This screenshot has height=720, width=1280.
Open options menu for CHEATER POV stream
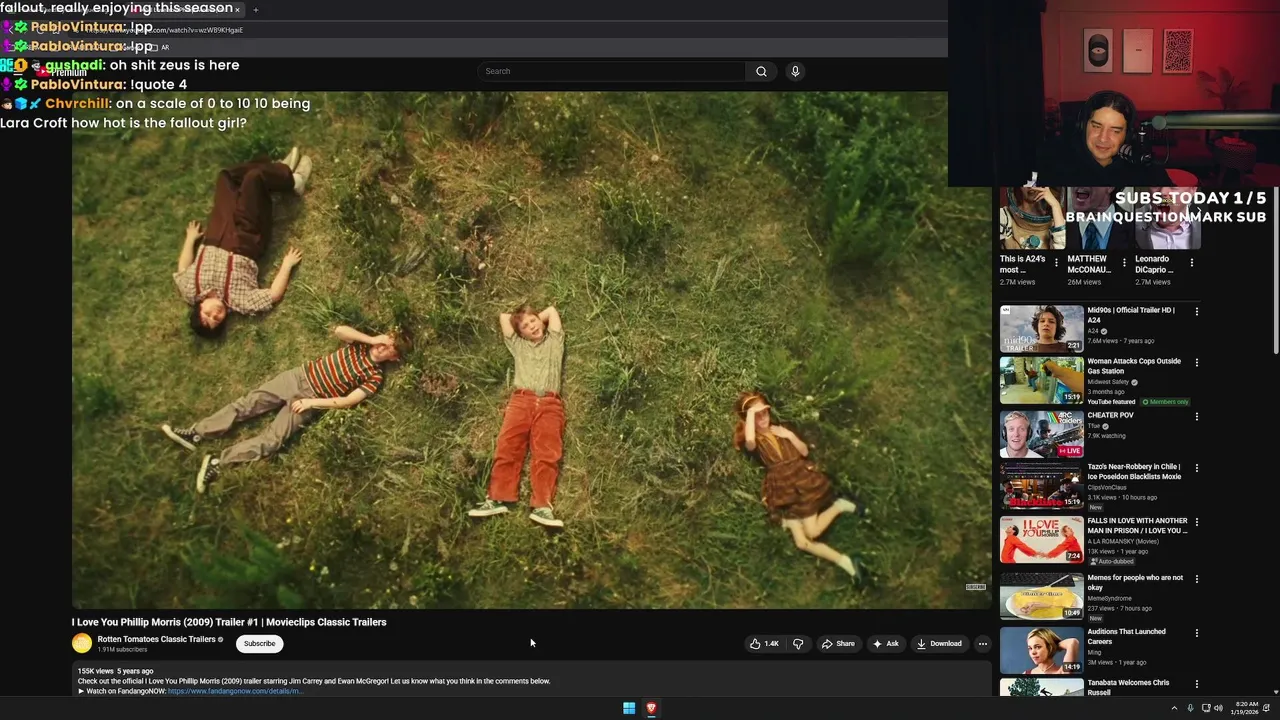1196,417
